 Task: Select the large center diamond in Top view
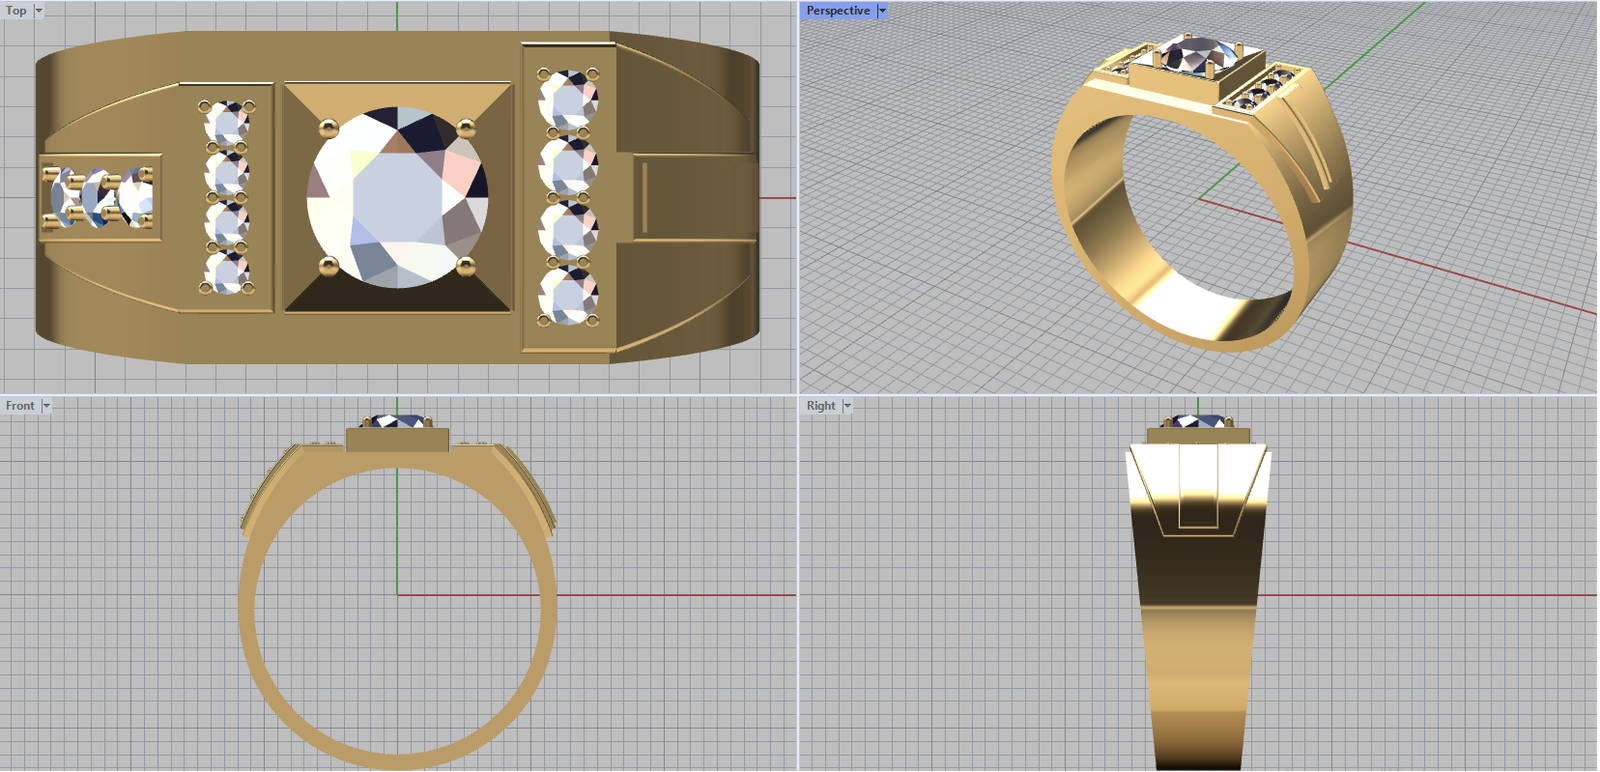398,198
